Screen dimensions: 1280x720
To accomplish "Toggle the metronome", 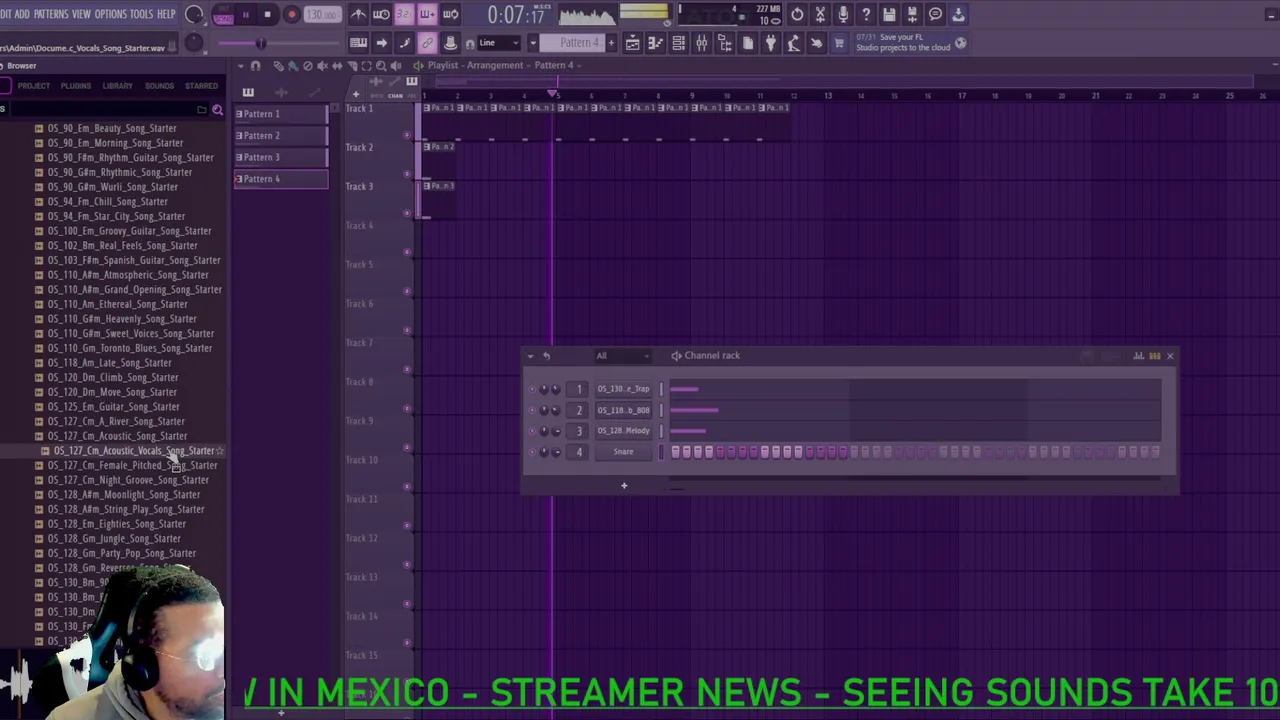I will click(358, 15).
